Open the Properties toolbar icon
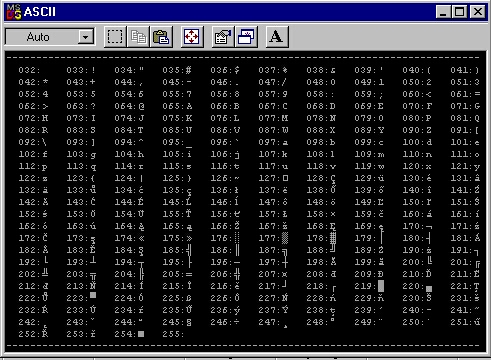Screen dimensions: 491x360 (223, 37)
